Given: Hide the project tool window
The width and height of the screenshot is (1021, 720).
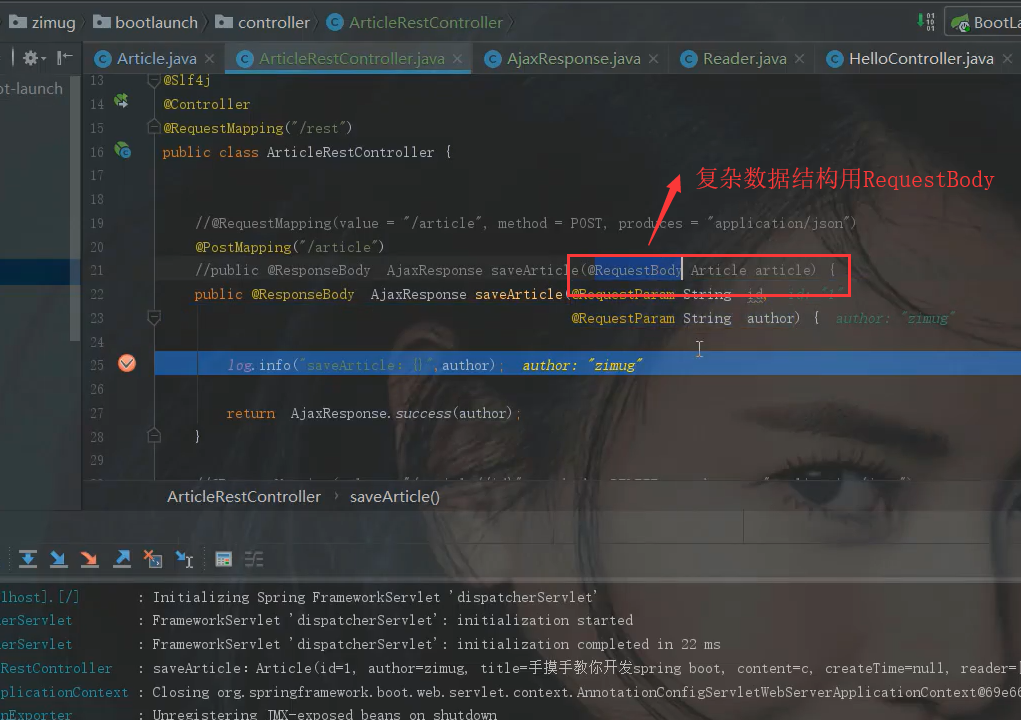Looking at the screenshot, I should [x=64, y=59].
